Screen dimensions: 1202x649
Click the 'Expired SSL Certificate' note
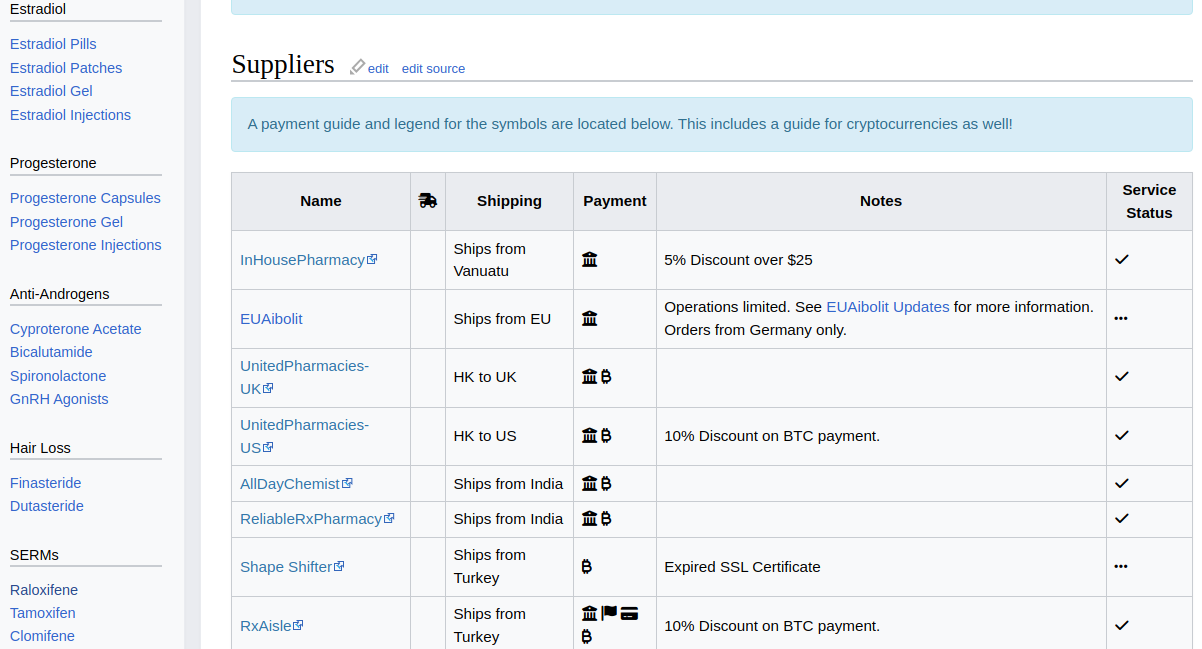coord(742,567)
